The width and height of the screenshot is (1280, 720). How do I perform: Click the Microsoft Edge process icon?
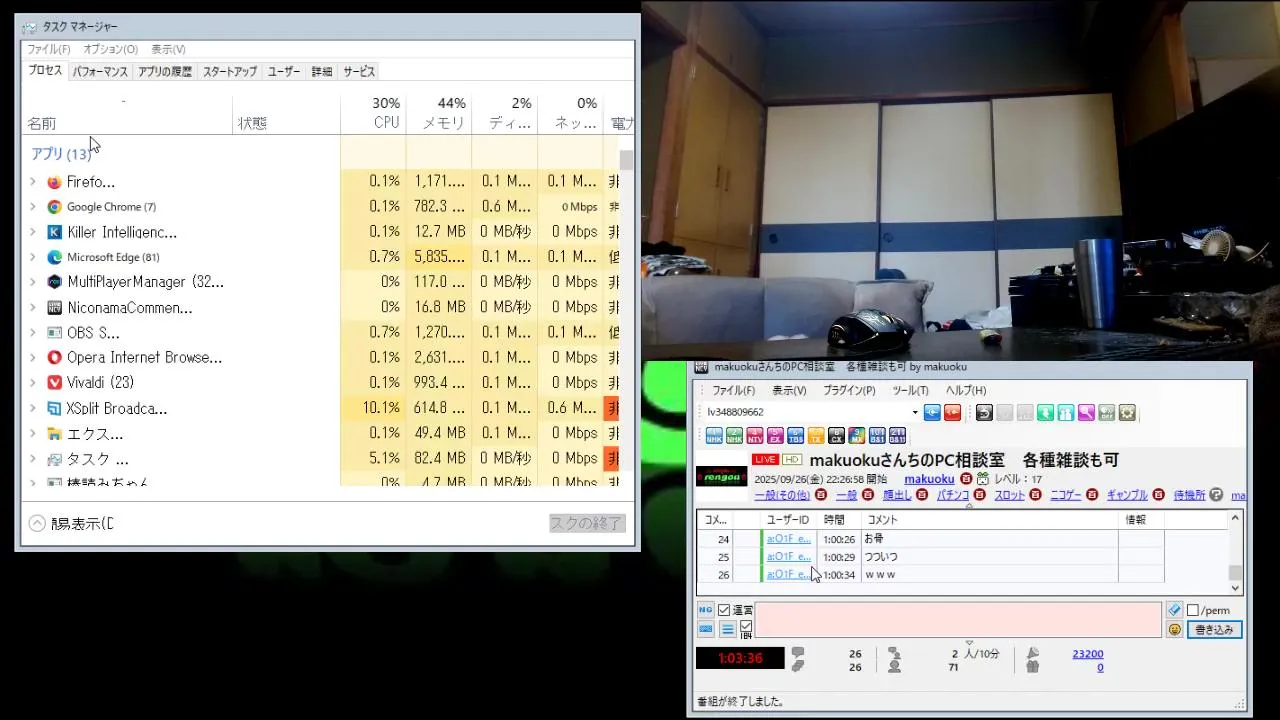coord(54,257)
